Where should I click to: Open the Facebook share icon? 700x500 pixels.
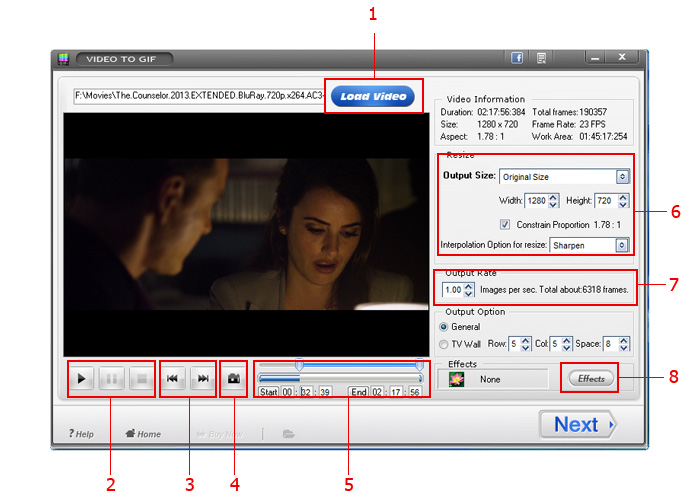click(x=518, y=58)
